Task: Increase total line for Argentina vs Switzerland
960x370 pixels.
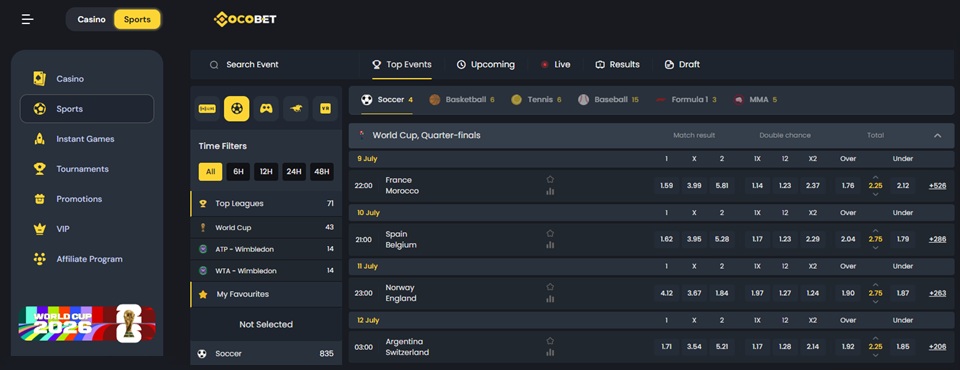Action: pos(876,338)
